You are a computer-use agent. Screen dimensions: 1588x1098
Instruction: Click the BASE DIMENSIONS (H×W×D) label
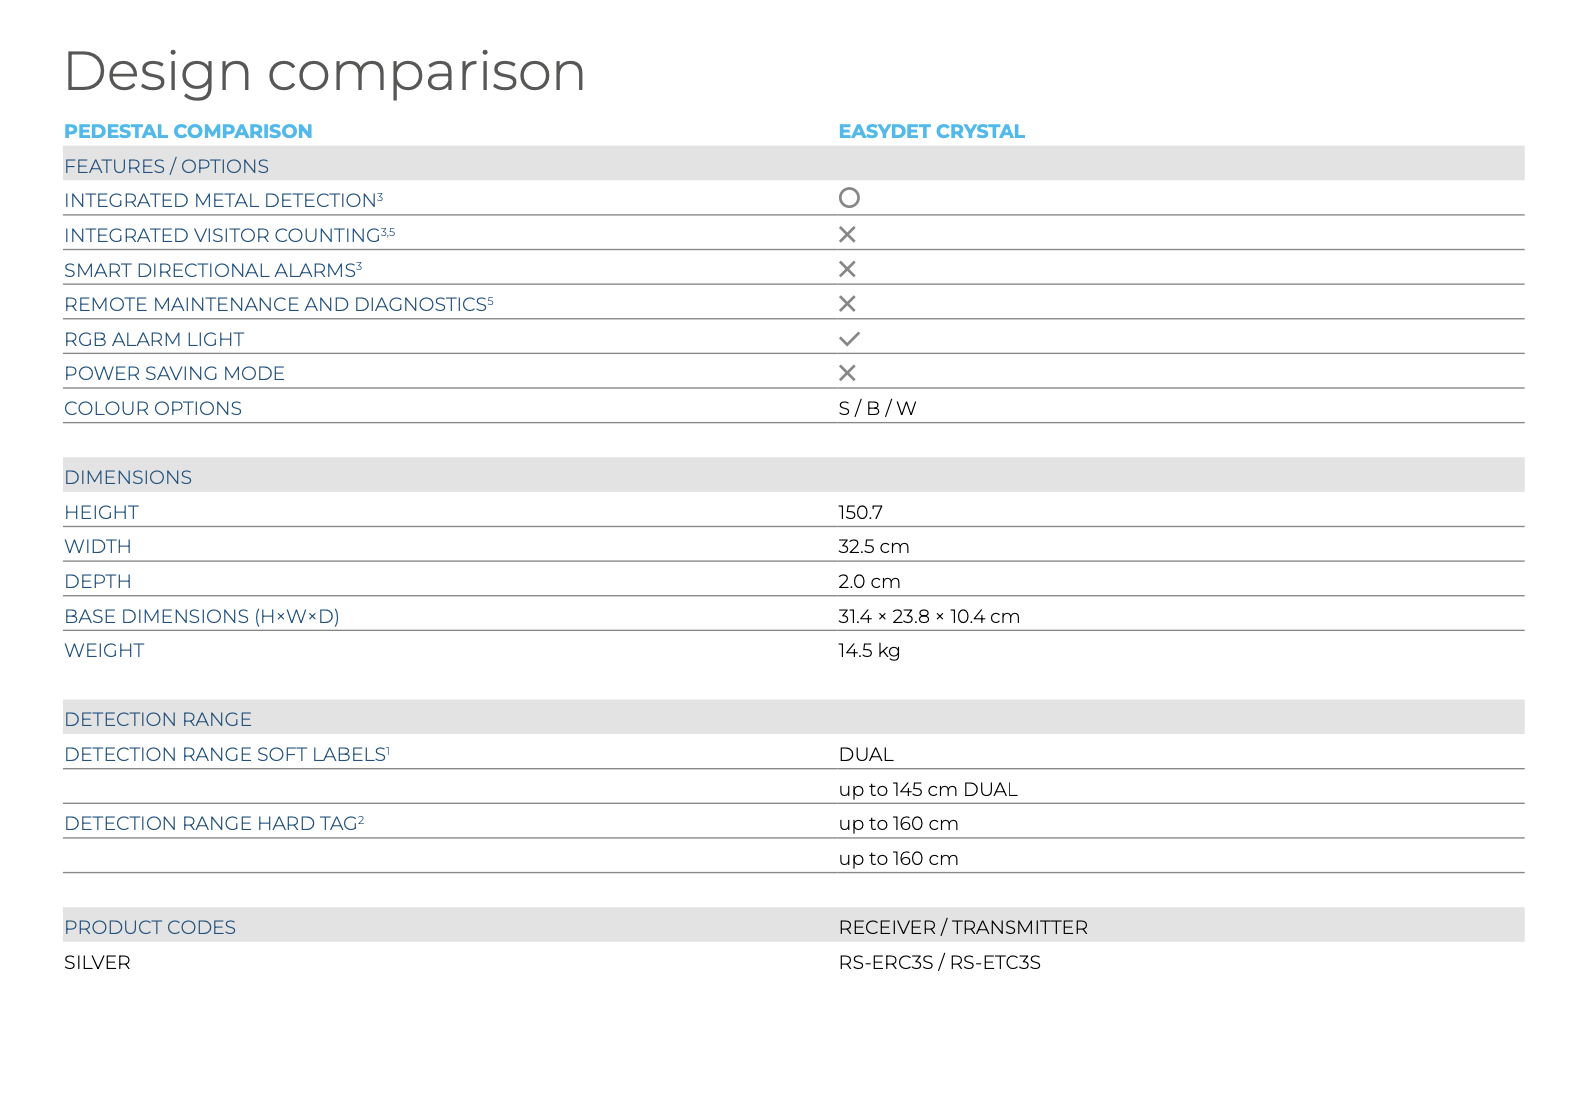[202, 616]
